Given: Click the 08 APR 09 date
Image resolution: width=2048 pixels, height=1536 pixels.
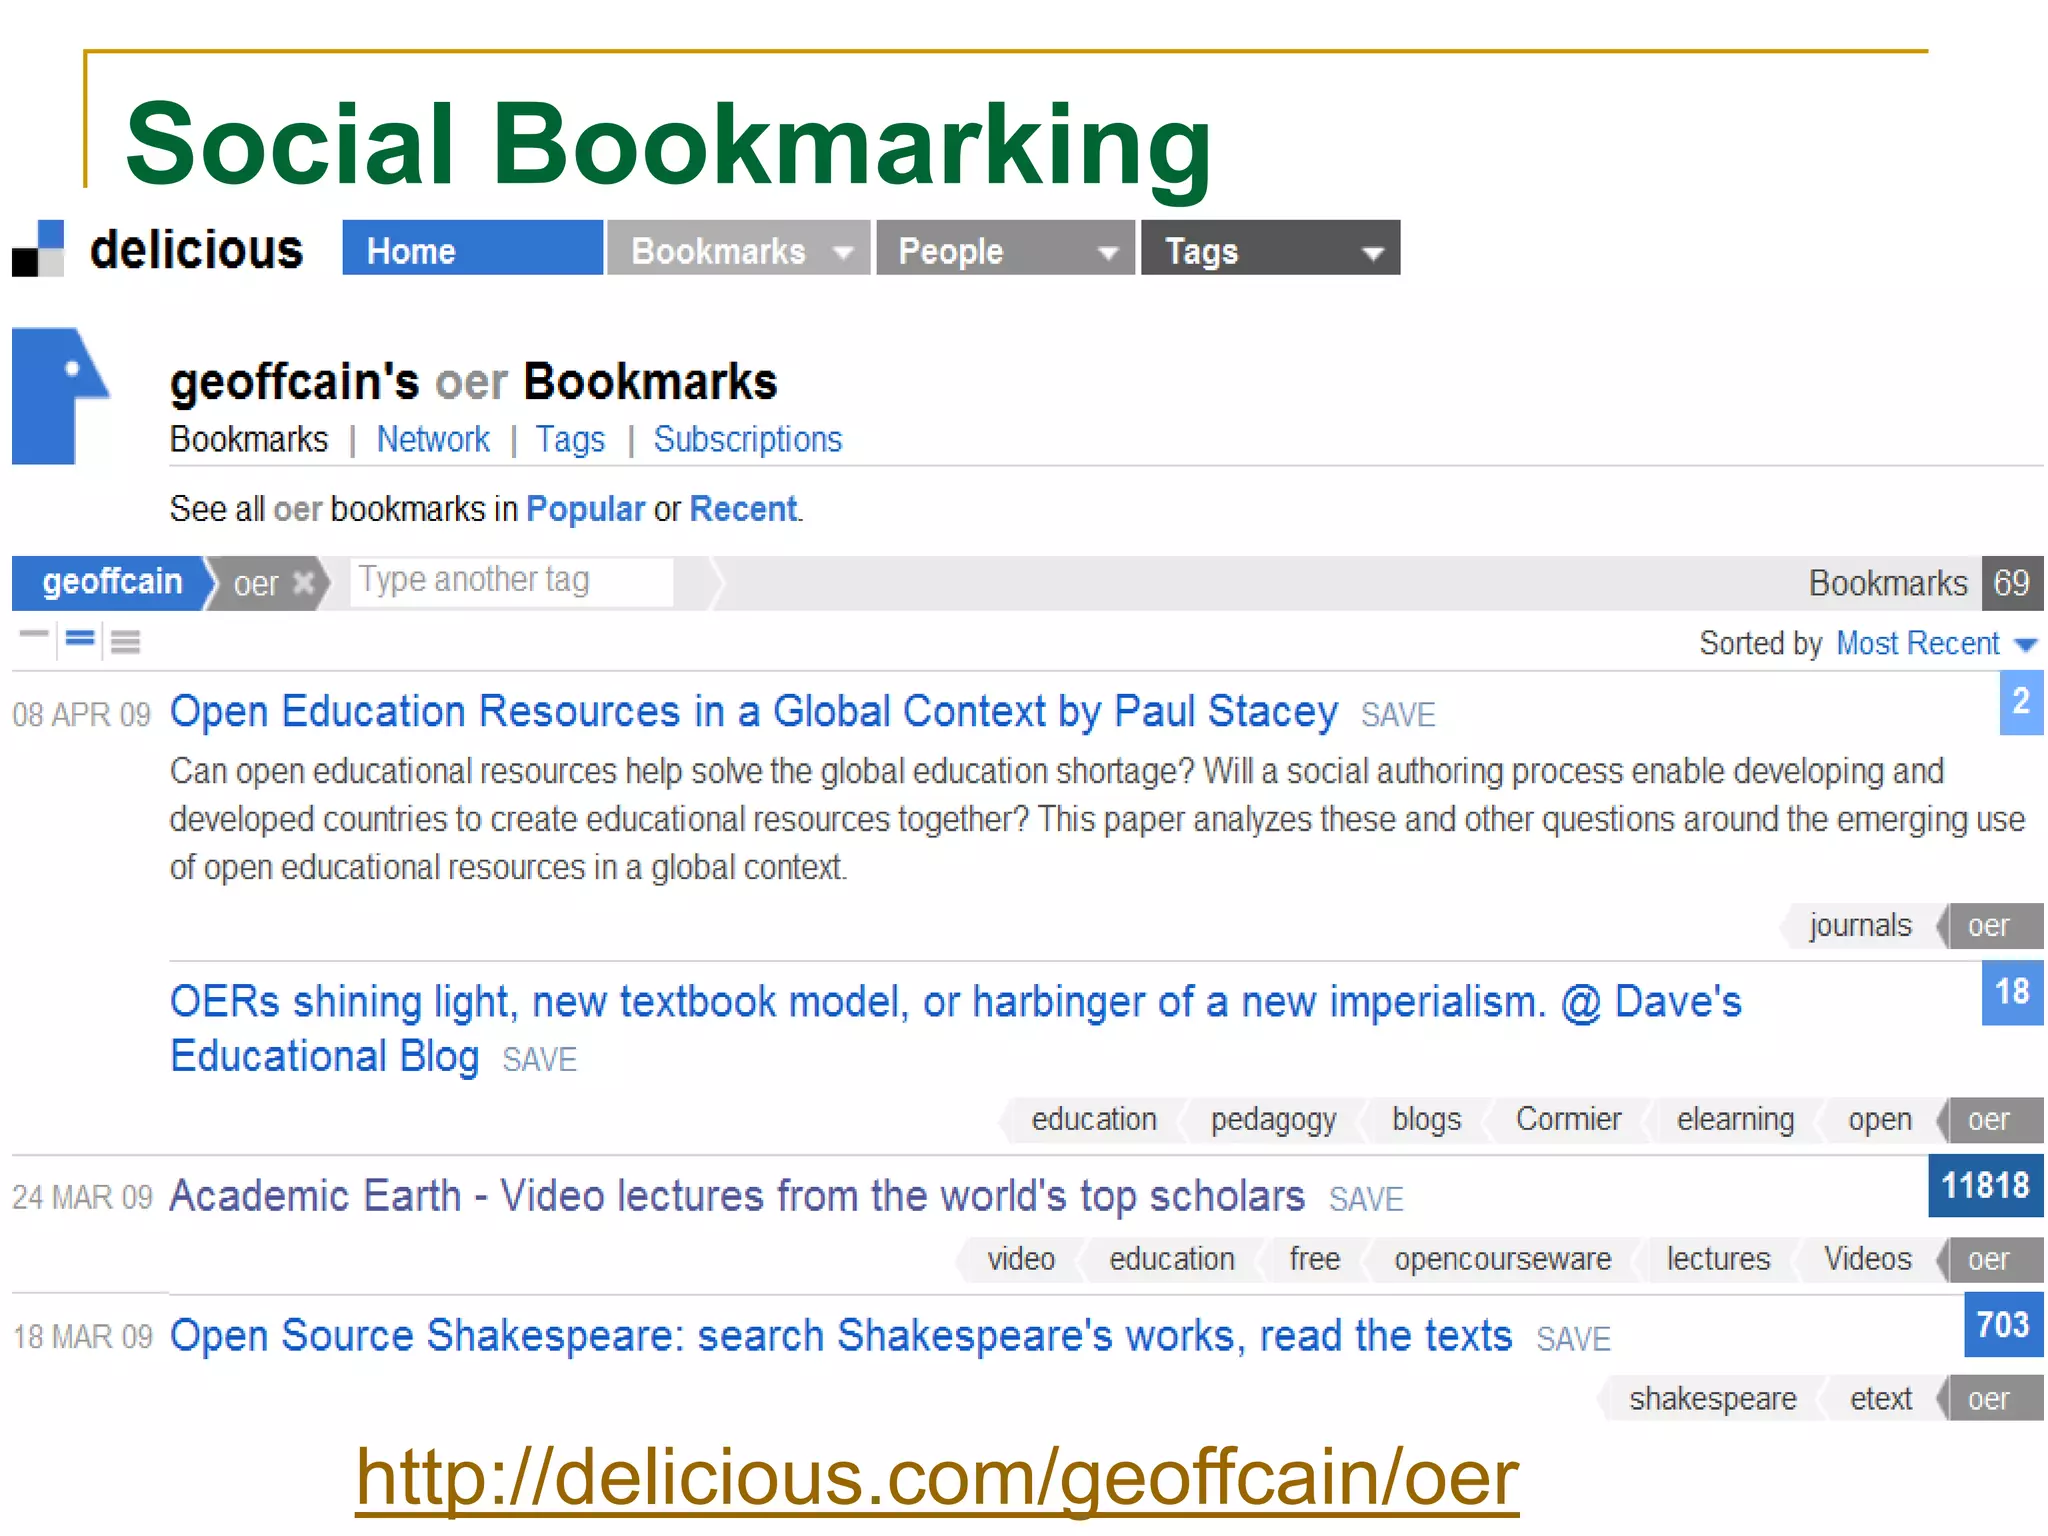Looking at the screenshot, I should coord(81,715).
